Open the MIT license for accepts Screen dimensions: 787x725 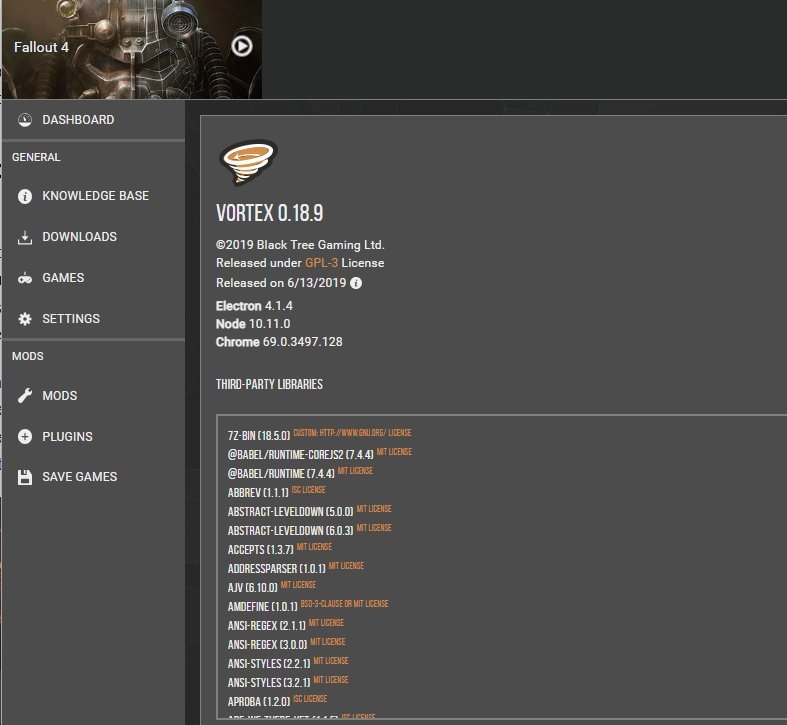point(314,547)
